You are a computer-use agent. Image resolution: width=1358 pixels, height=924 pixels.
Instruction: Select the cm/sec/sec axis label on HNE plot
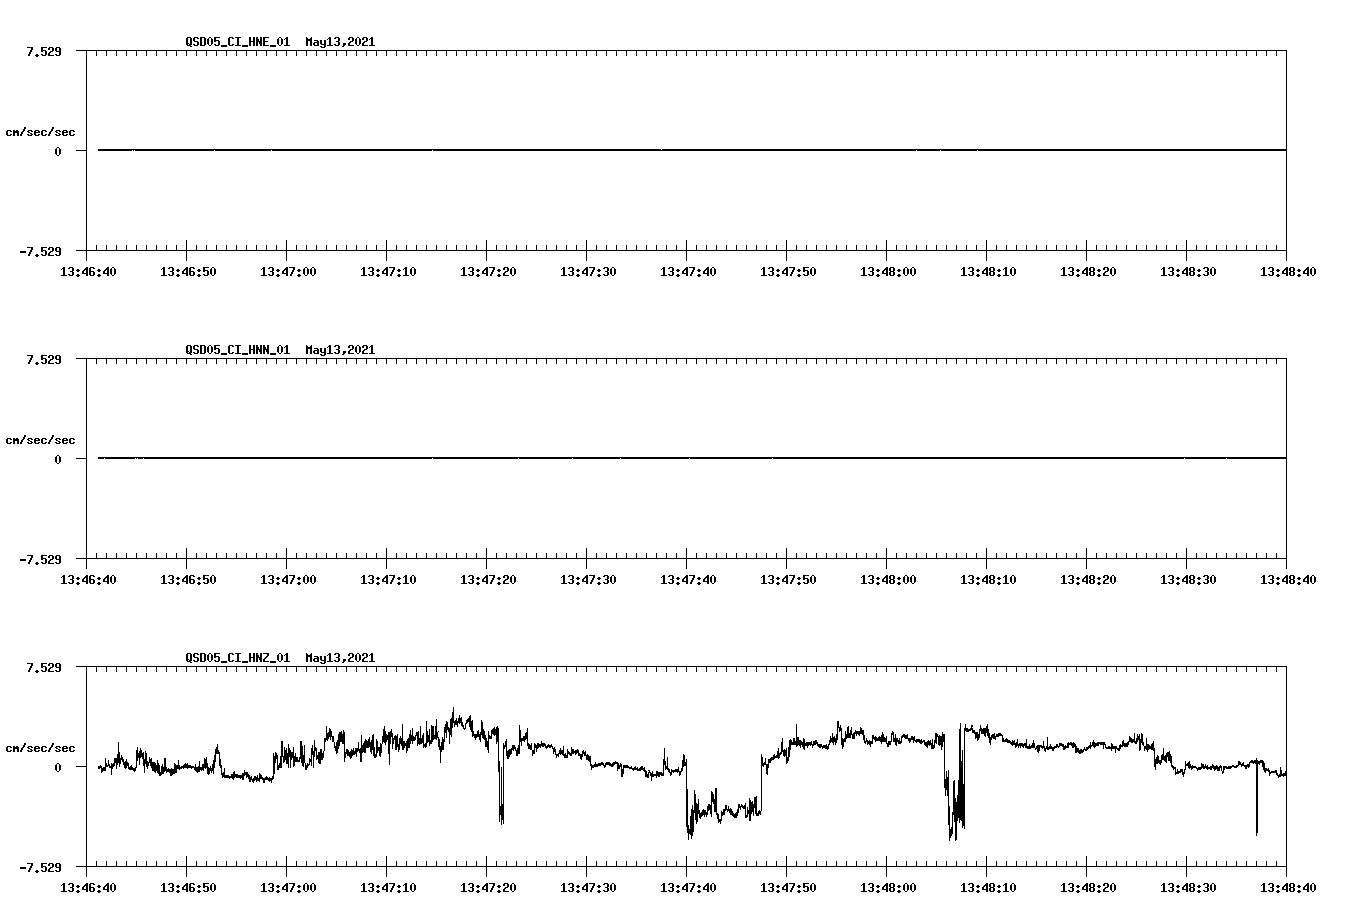click(x=41, y=131)
